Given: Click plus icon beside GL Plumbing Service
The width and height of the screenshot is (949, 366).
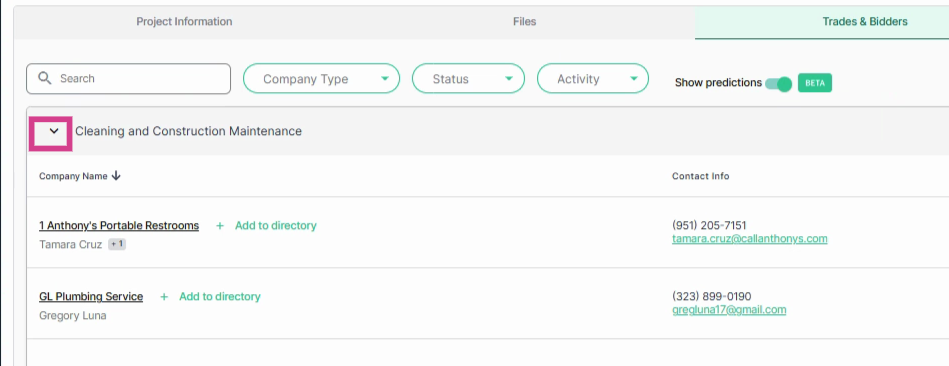Looking at the screenshot, I should tap(164, 297).
